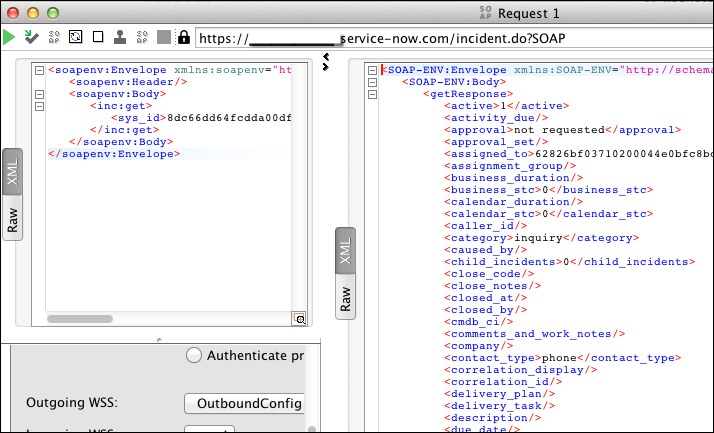
Task: Click the 'close_code' element in the response
Action: point(489,274)
